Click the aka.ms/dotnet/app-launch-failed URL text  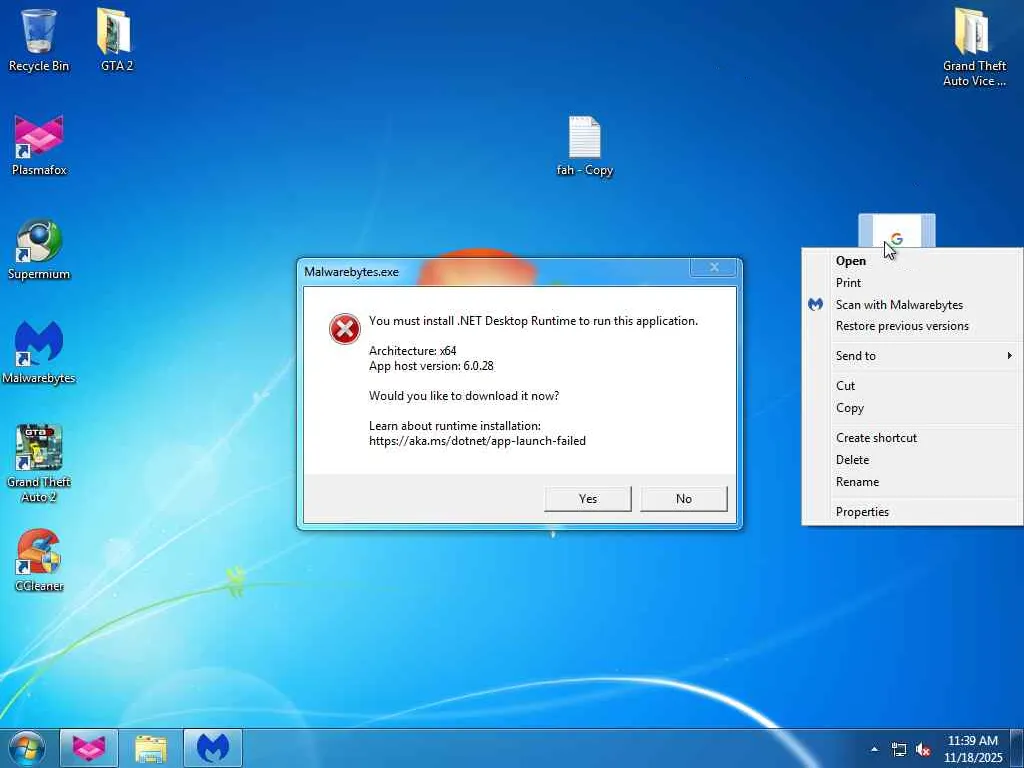click(477, 441)
